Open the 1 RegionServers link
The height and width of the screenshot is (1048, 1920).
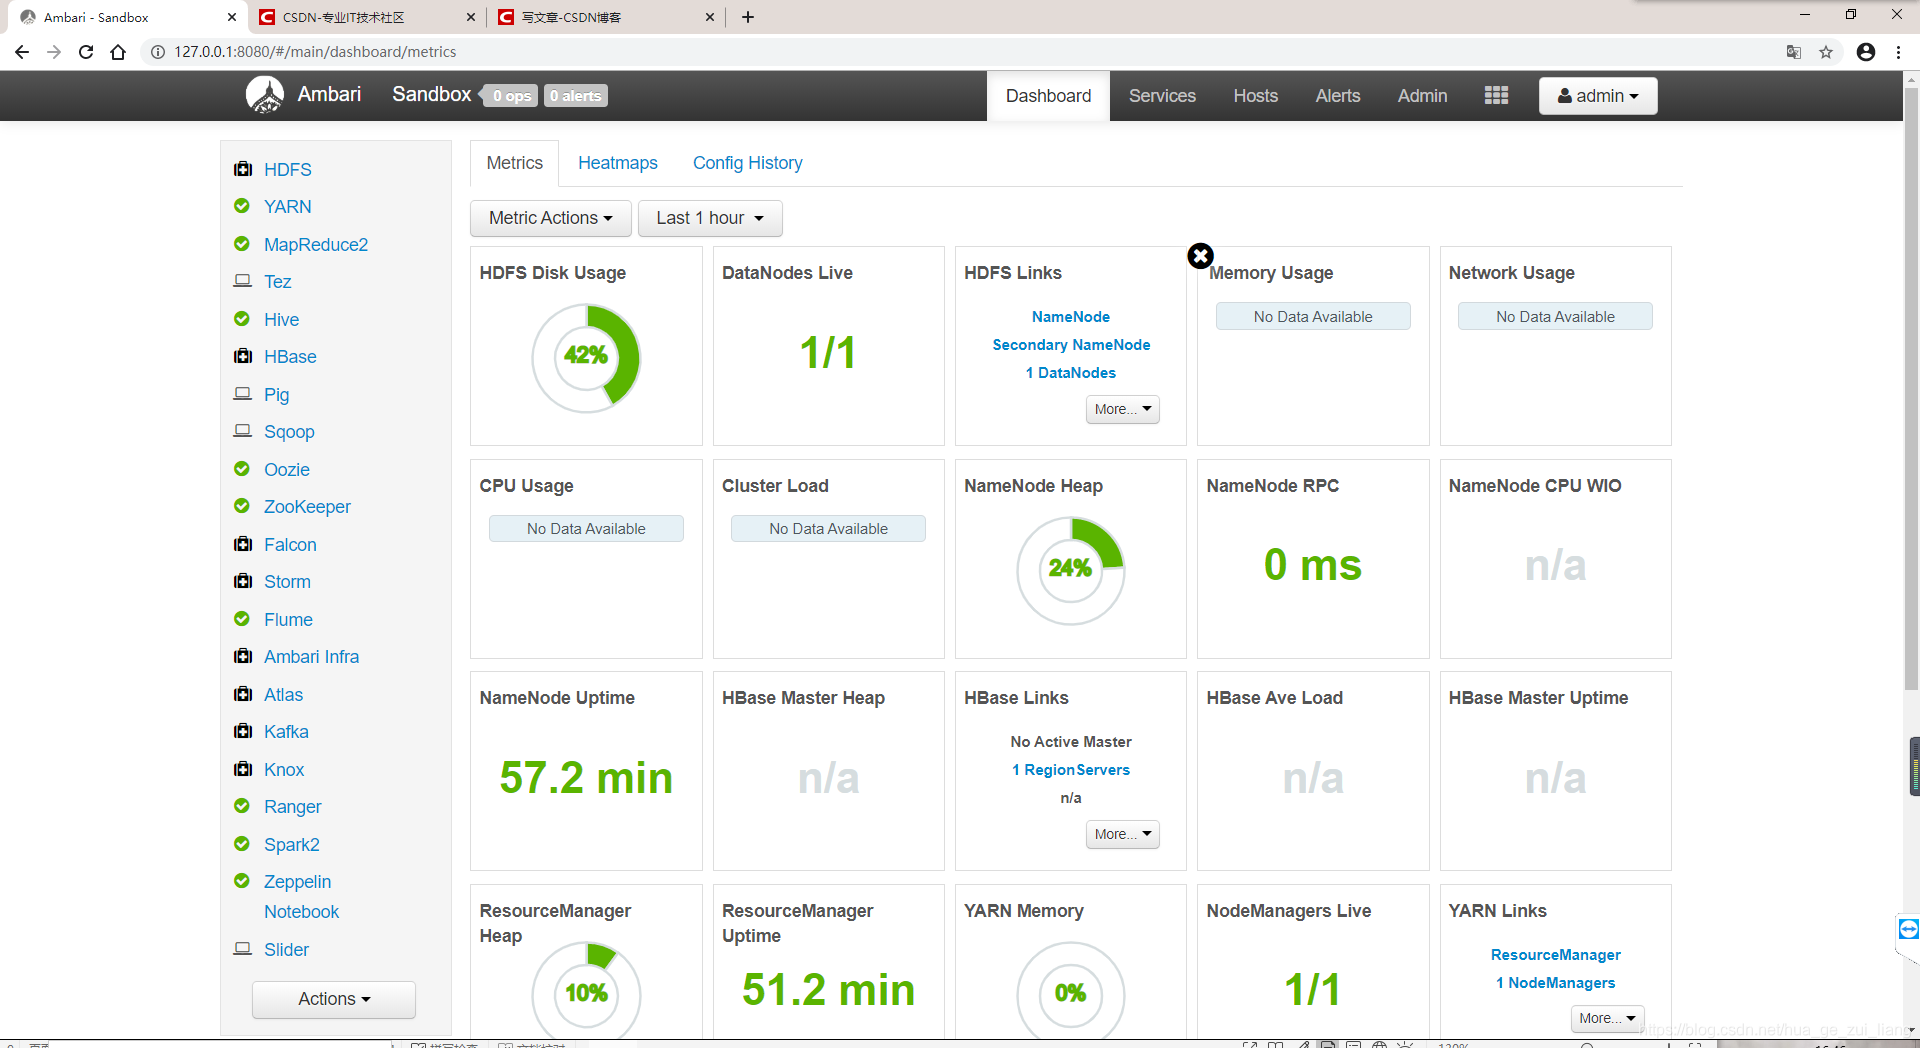tap(1071, 770)
